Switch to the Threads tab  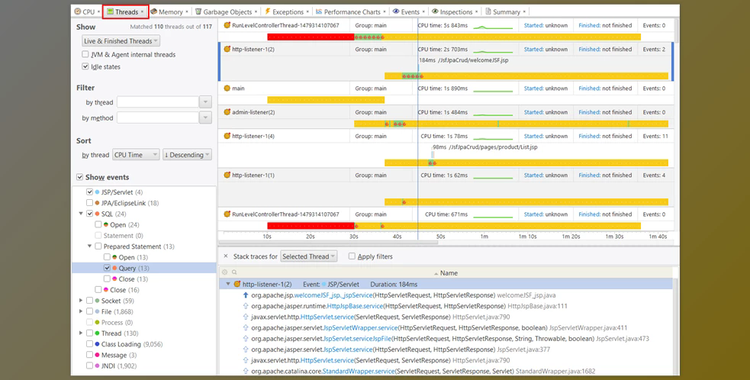126,12
